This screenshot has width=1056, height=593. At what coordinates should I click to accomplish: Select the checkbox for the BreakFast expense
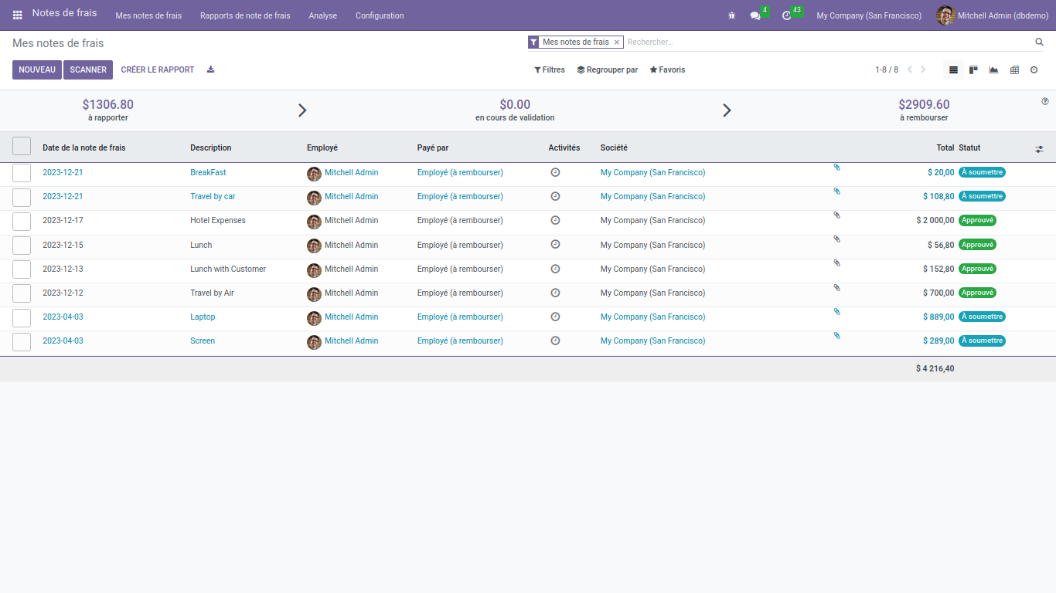click(x=21, y=173)
